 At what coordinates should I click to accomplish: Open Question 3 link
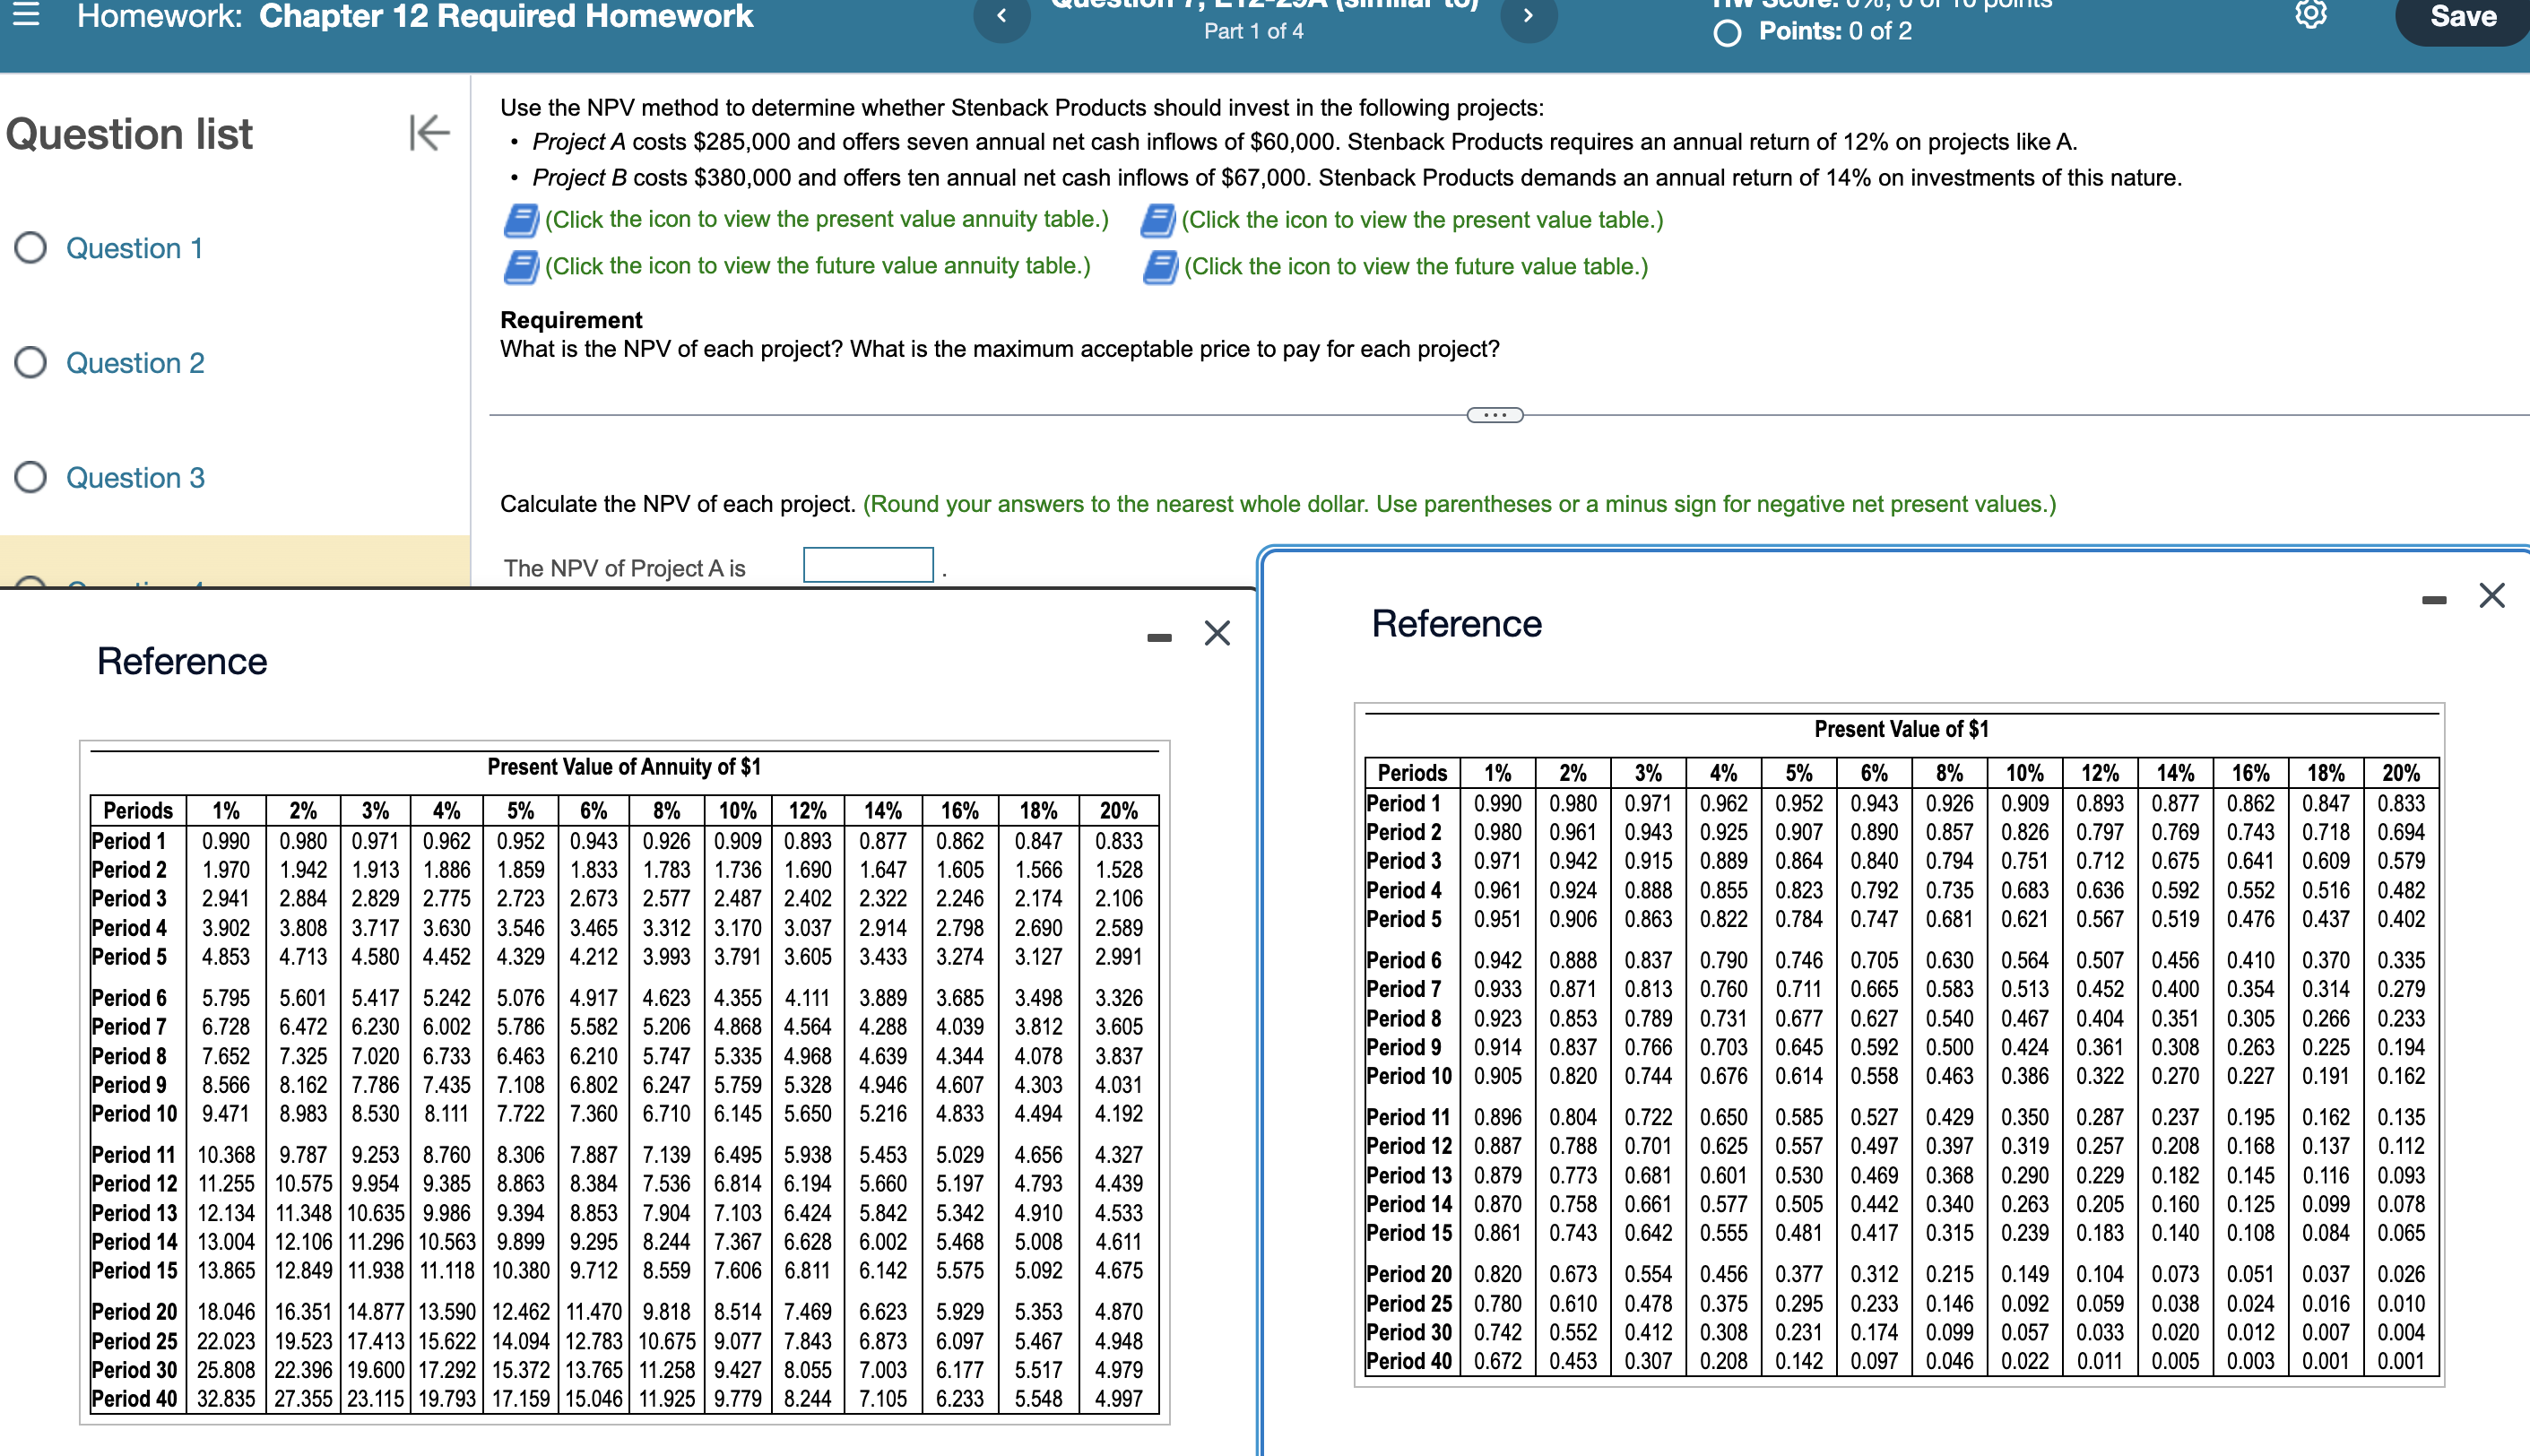[x=135, y=477]
